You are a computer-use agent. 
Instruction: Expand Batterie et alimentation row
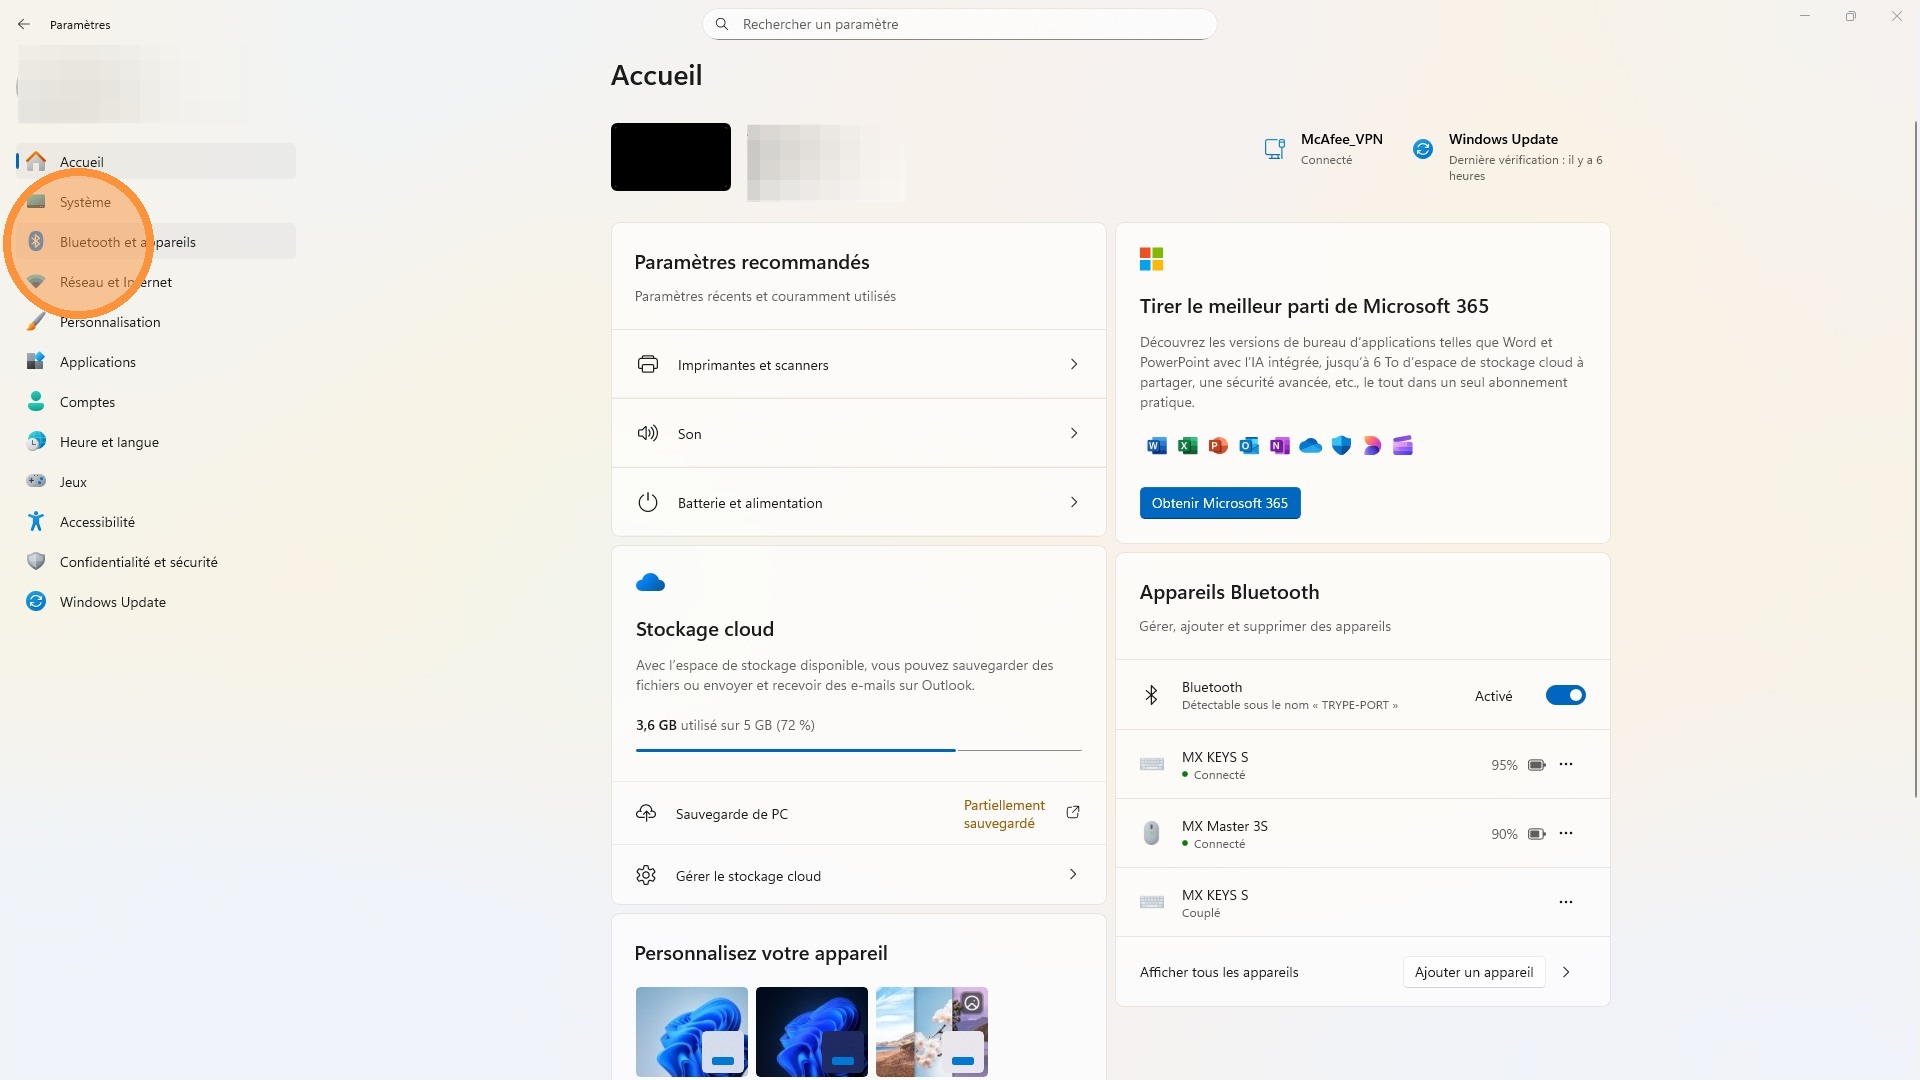tap(1073, 502)
